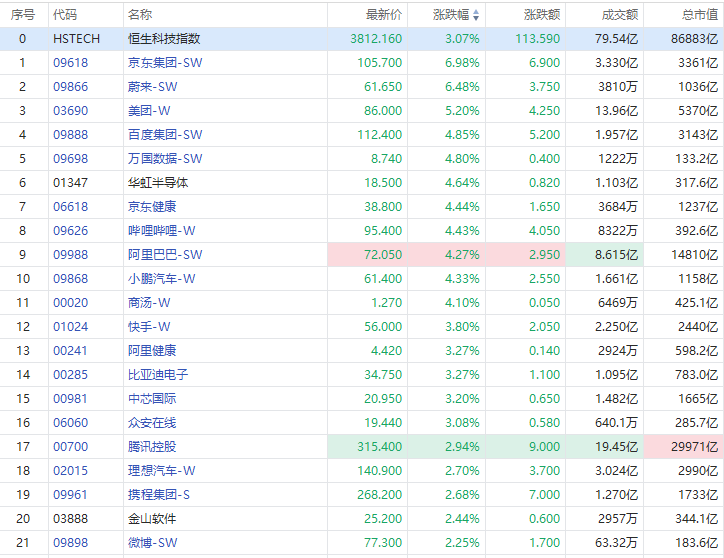
Task: Open the 万国数据-SW stock link
Action: 165,159
